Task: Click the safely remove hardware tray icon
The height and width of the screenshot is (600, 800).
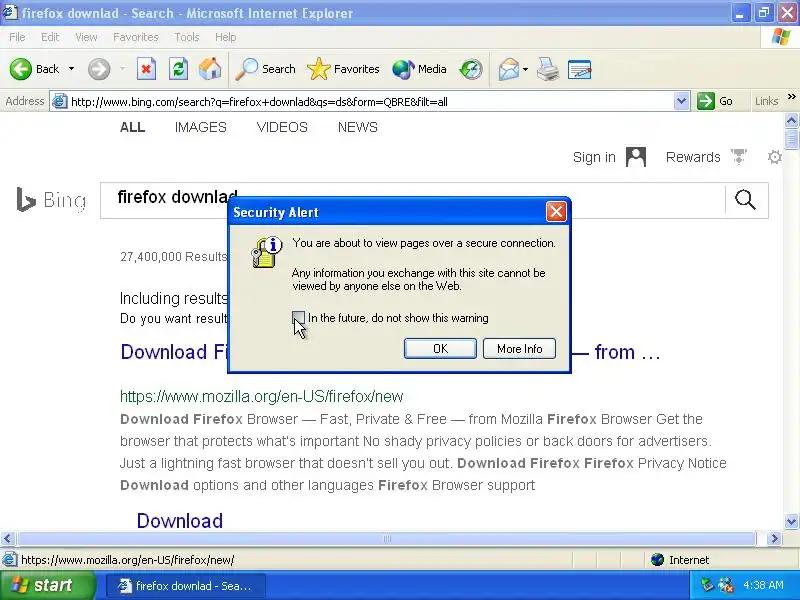Action: pos(707,585)
